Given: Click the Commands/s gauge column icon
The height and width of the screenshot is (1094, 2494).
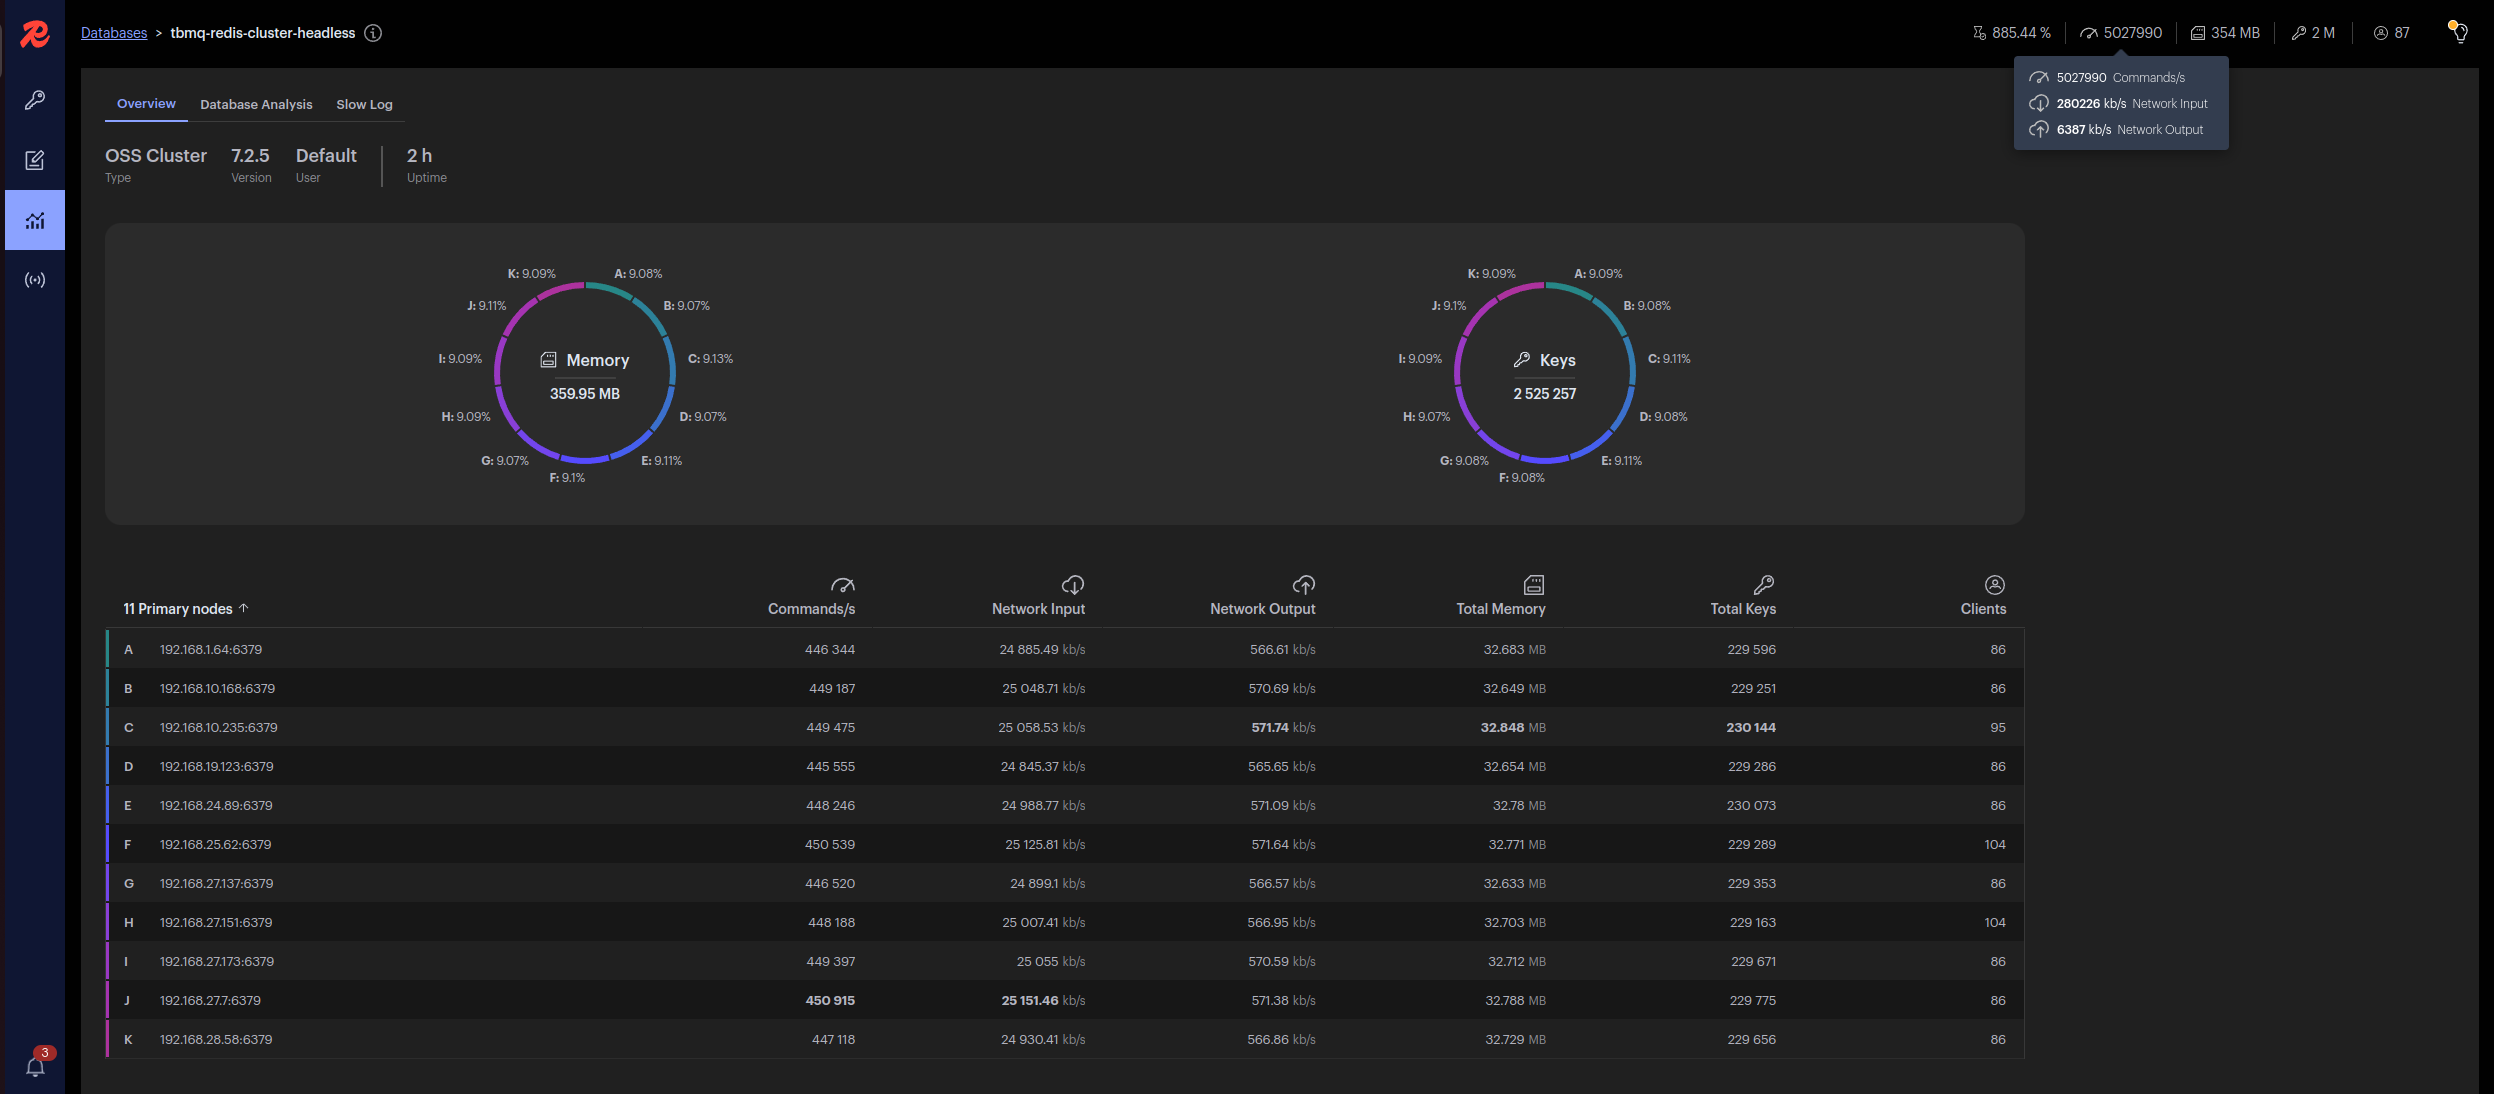Looking at the screenshot, I should click(x=842, y=585).
